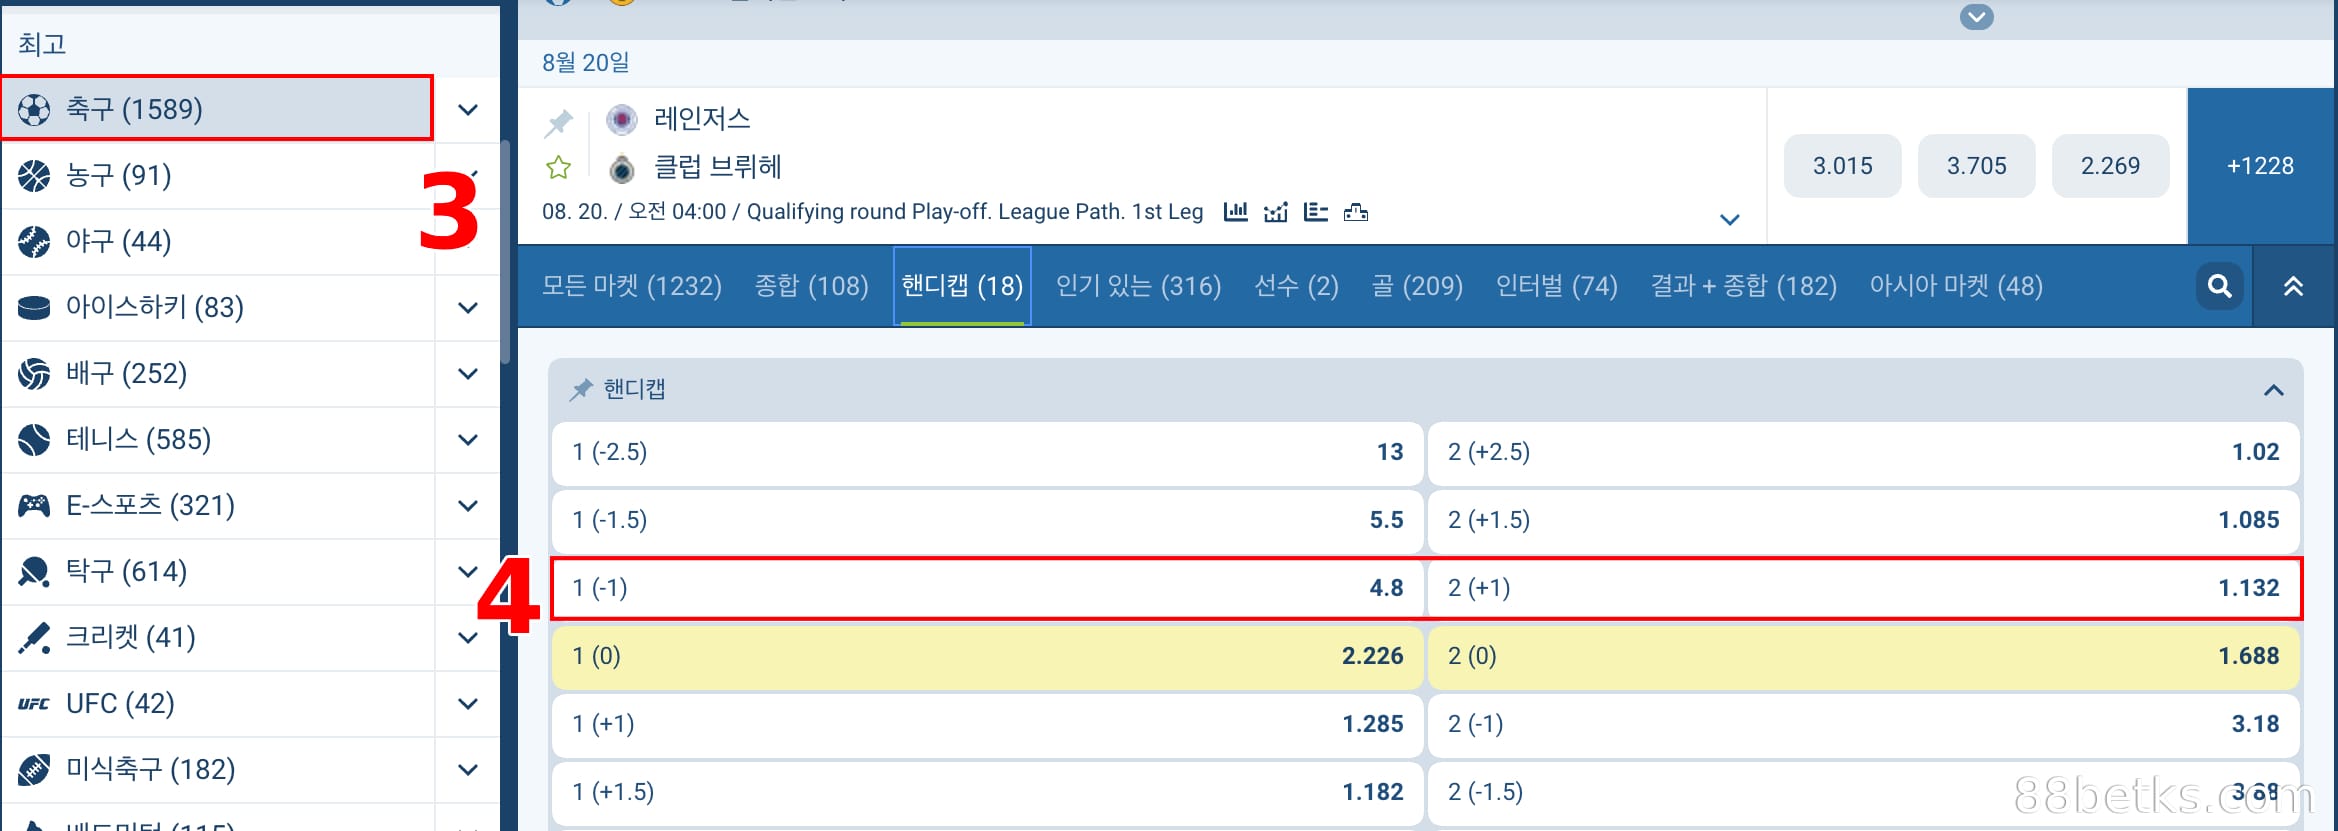Click the double-chevron collapse all button
2338x831 pixels.
[x=2293, y=286]
